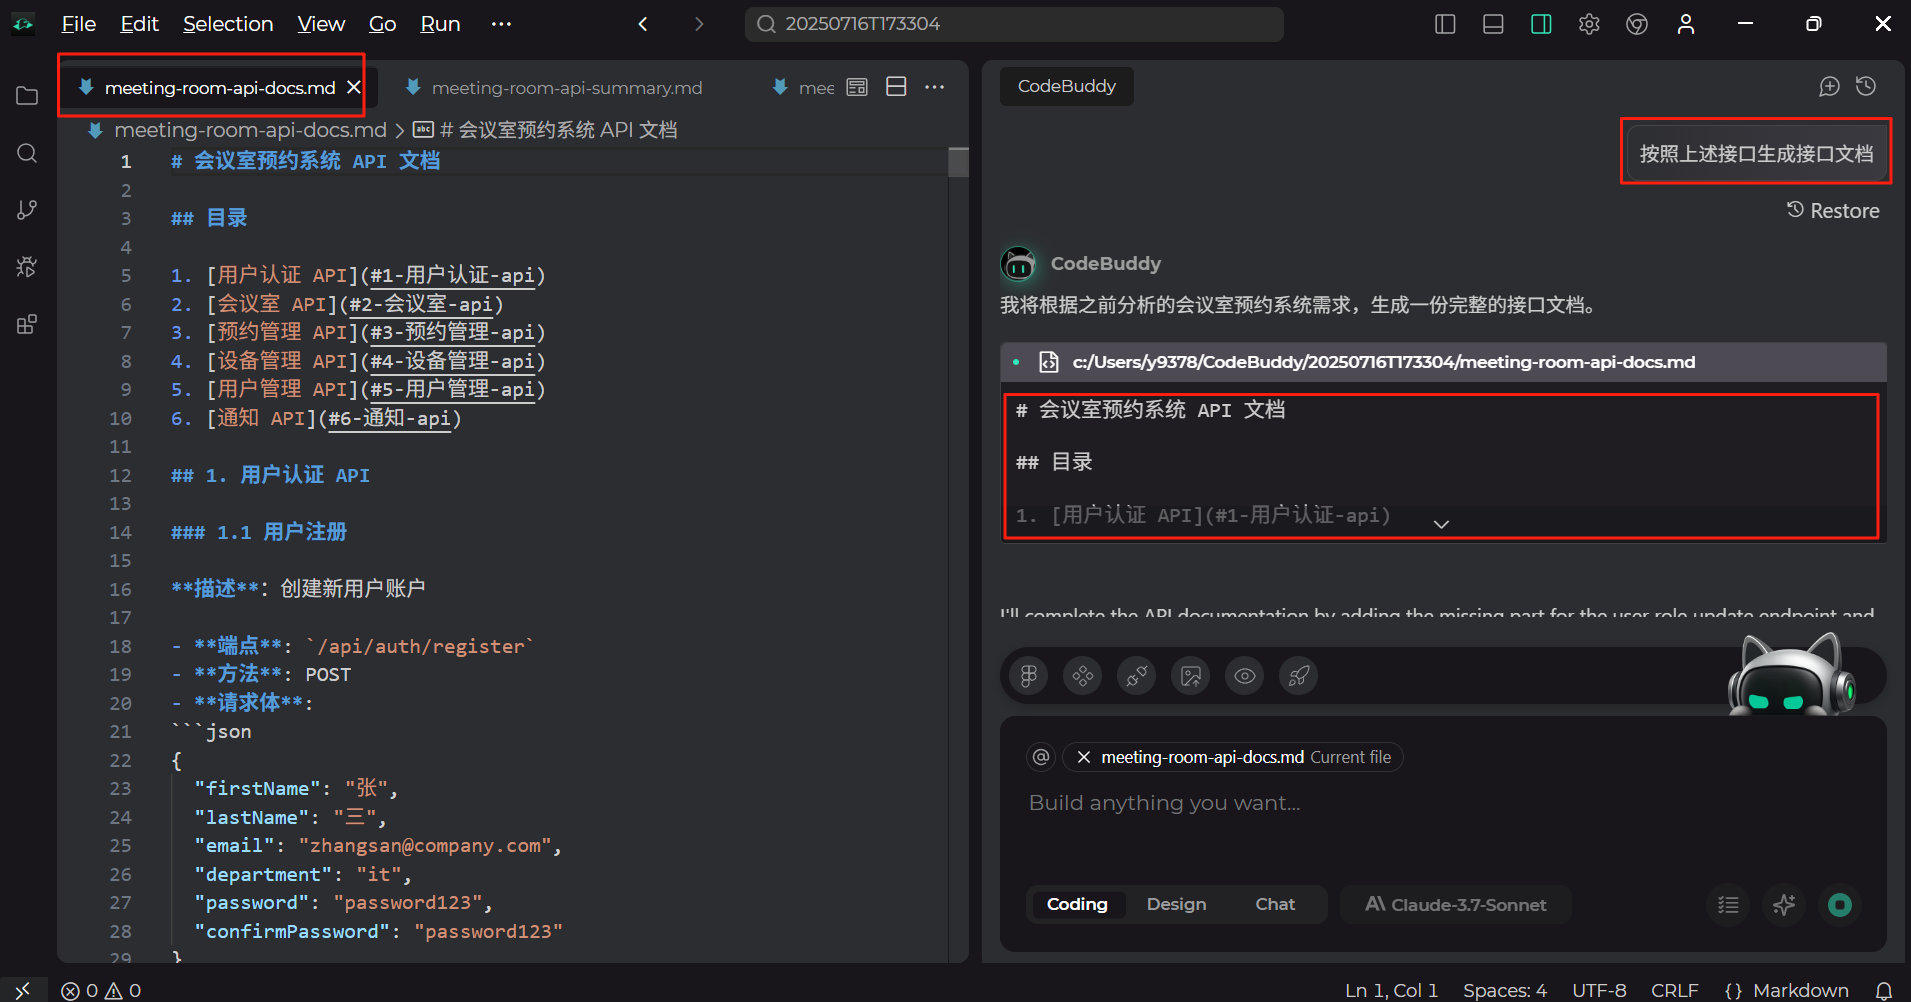This screenshot has width=1911, height=1002.
Task: Open the Edit menu
Action: (139, 24)
